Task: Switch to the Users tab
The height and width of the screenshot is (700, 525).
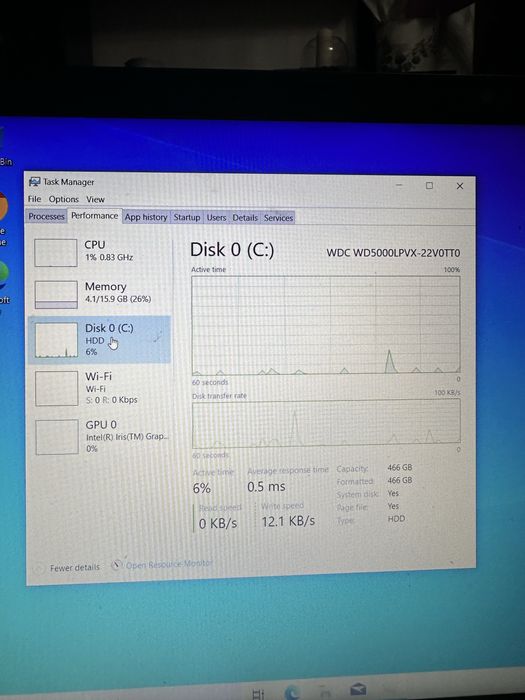Action: coord(216,217)
